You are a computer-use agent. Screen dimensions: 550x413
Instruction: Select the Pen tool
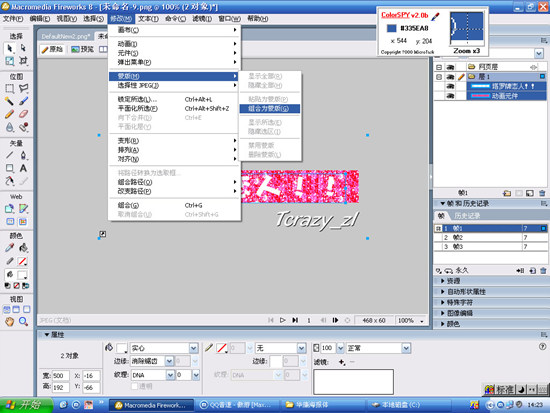pos(23,155)
